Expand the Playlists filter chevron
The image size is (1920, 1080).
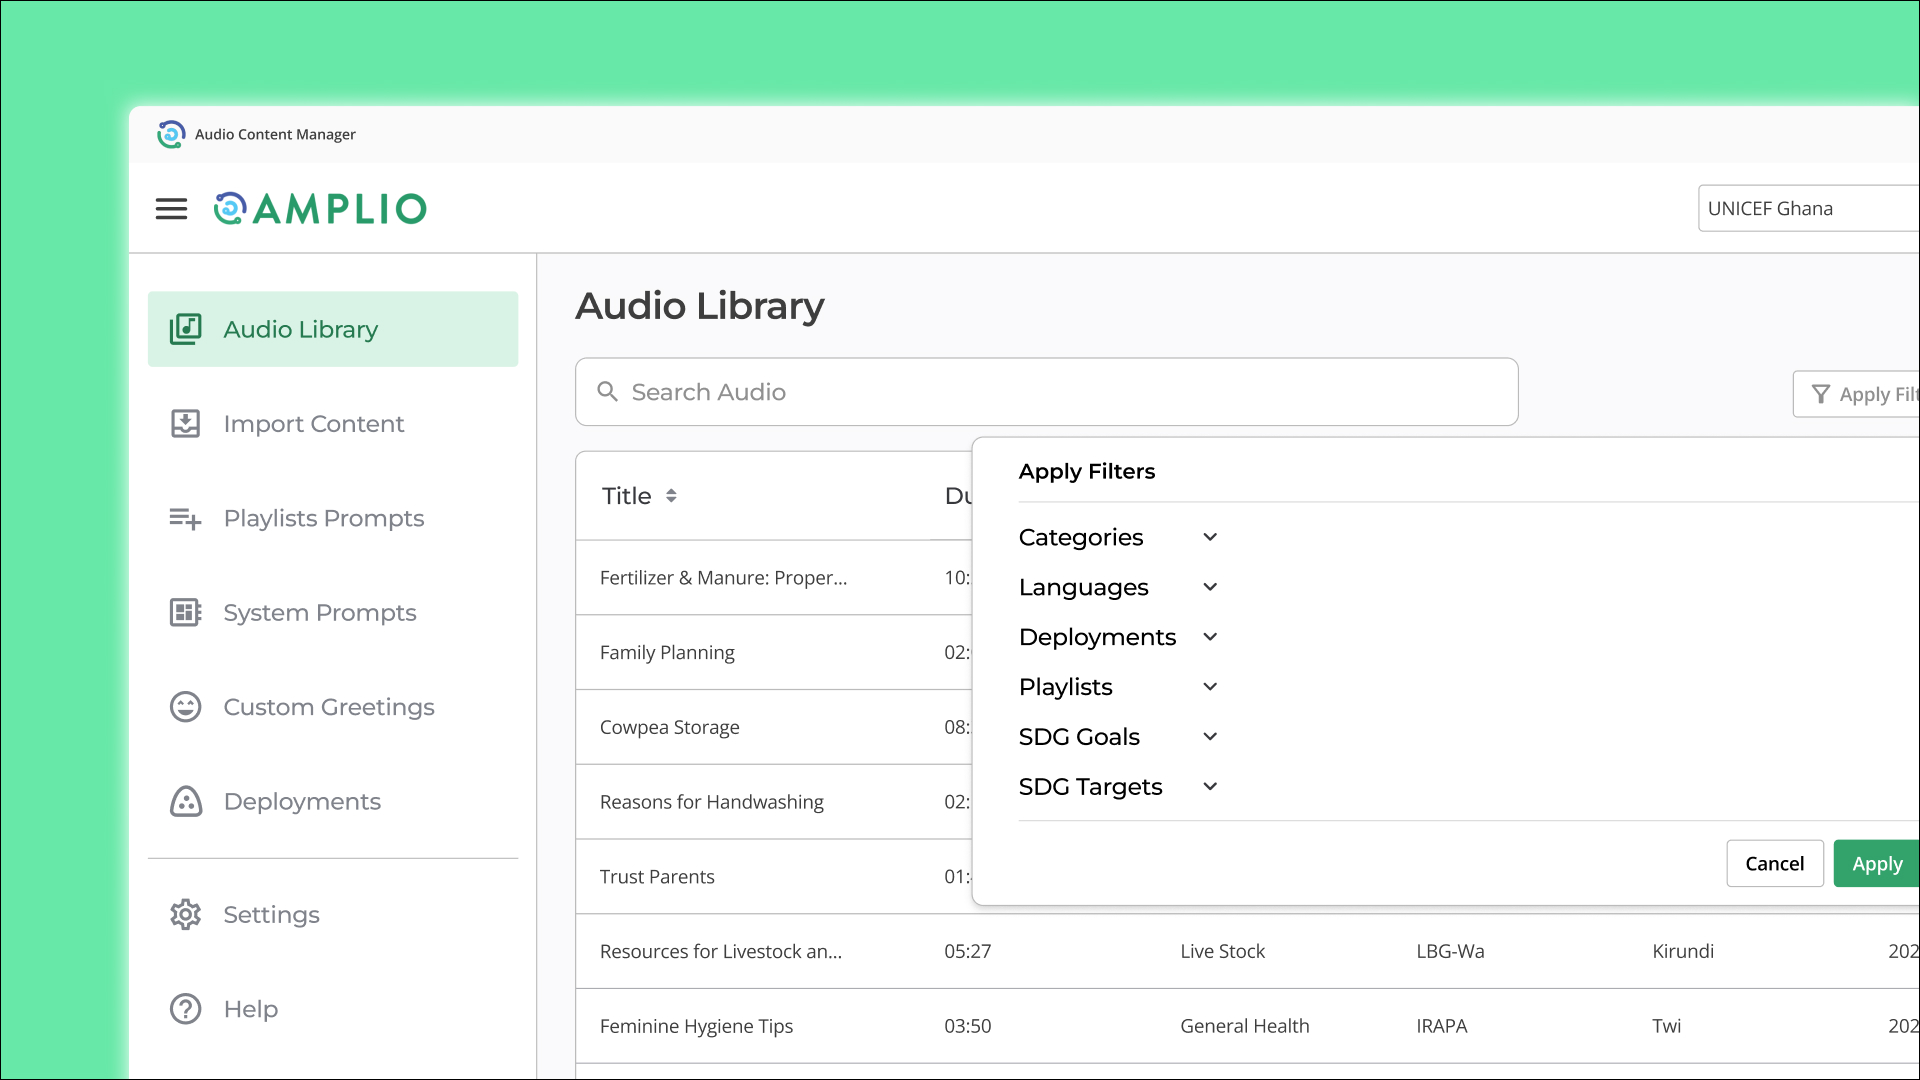pos(1210,687)
